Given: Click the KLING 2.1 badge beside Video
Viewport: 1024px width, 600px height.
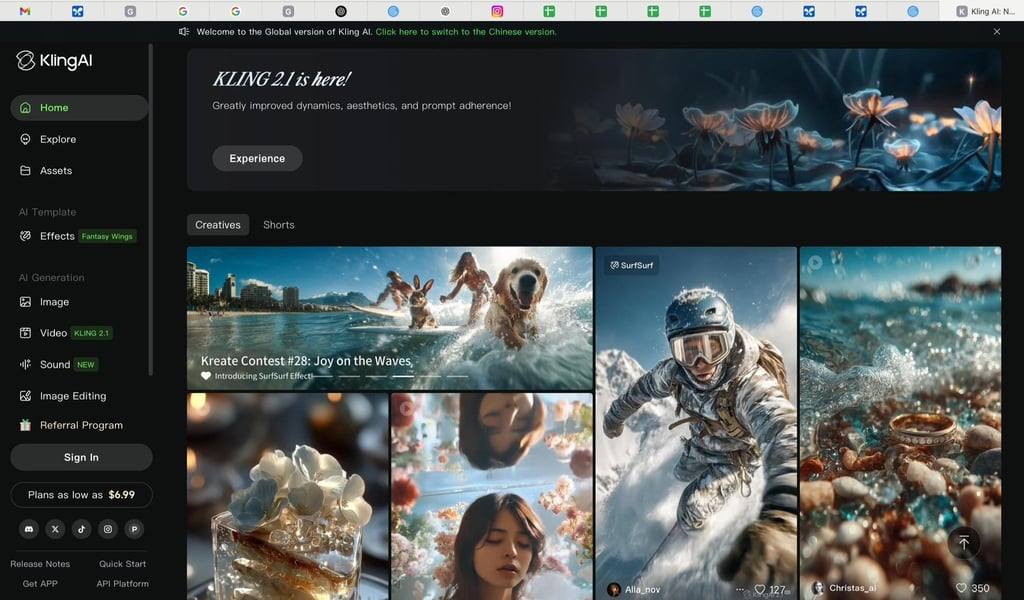Looking at the screenshot, I should pyautogui.click(x=91, y=333).
